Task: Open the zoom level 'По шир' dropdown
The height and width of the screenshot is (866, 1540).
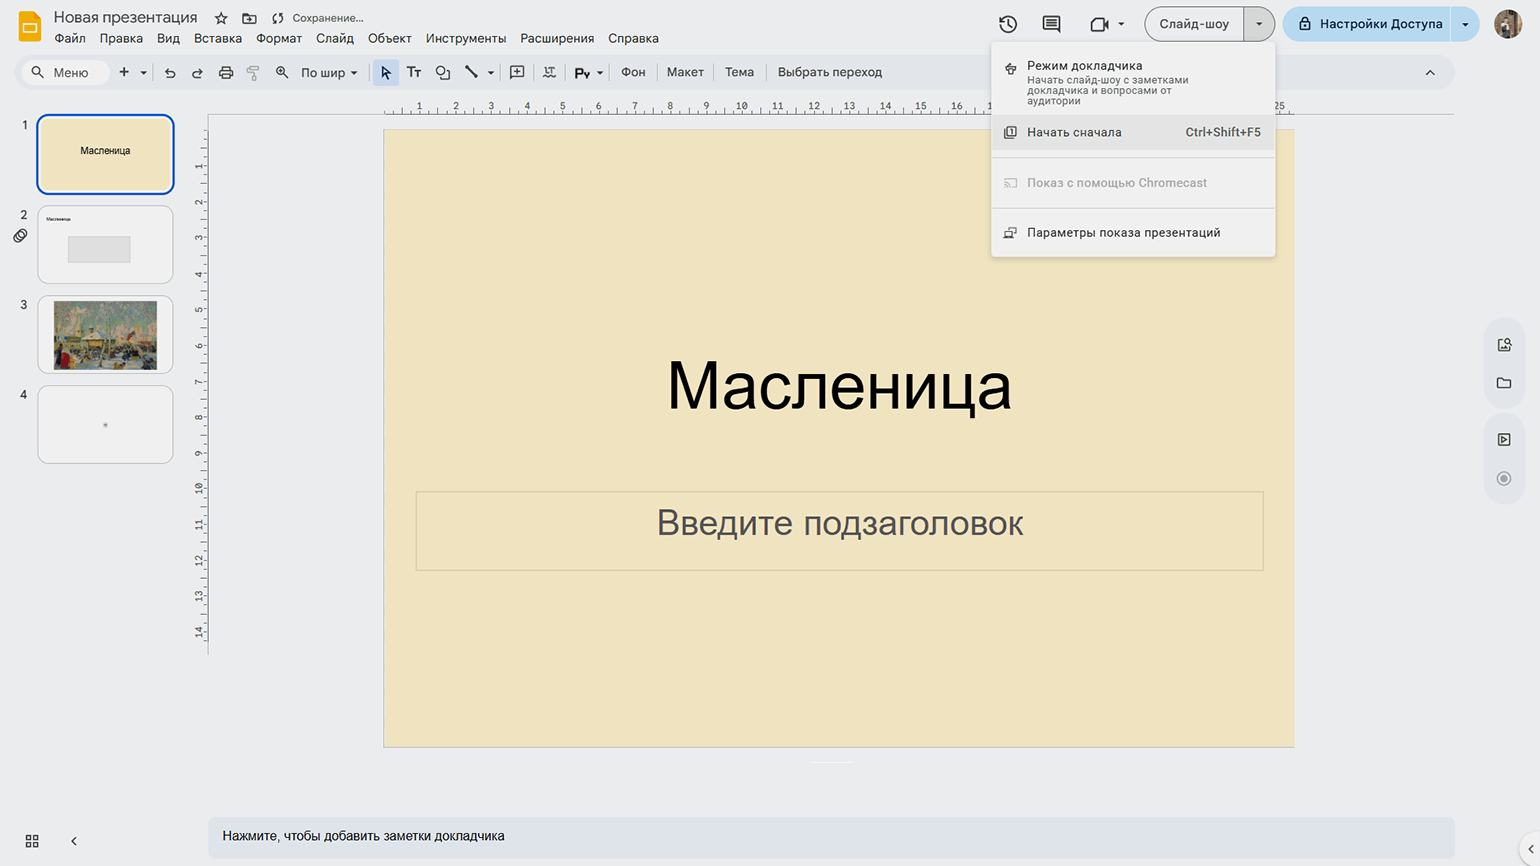Action: pos(329,72)
